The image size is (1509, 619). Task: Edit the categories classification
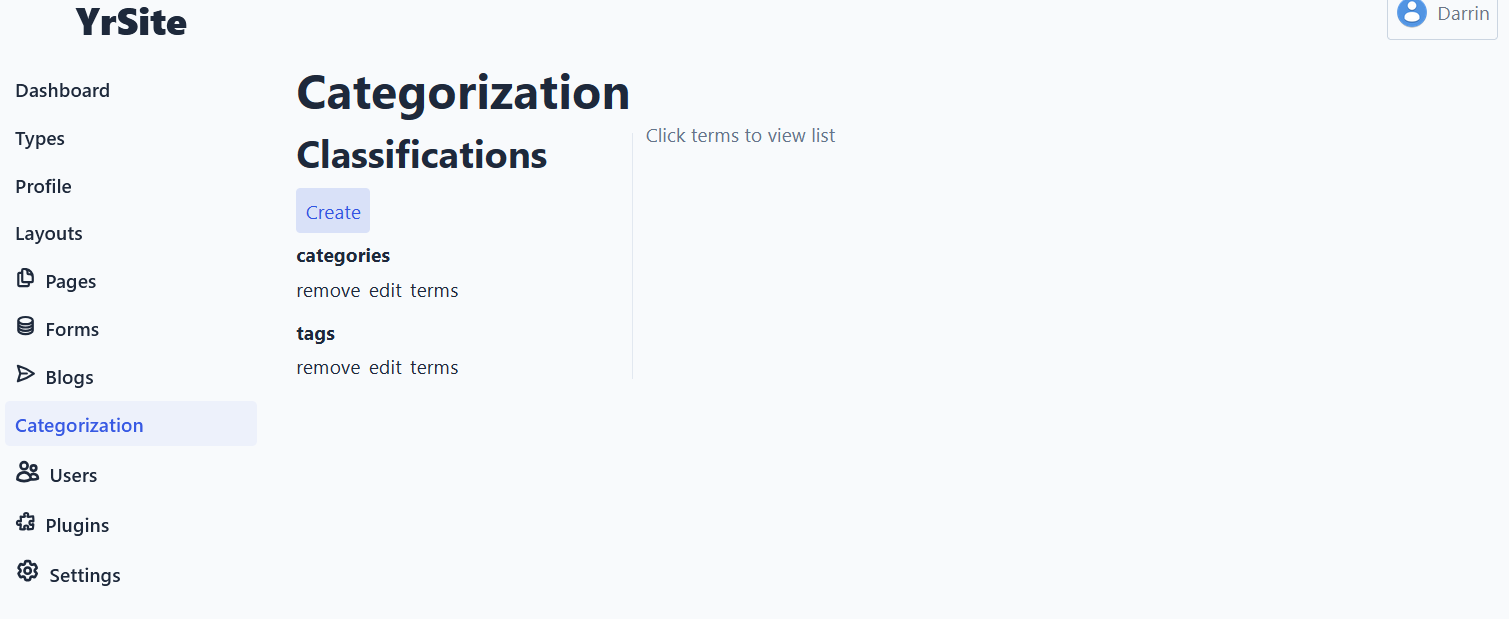click(385, 291)
